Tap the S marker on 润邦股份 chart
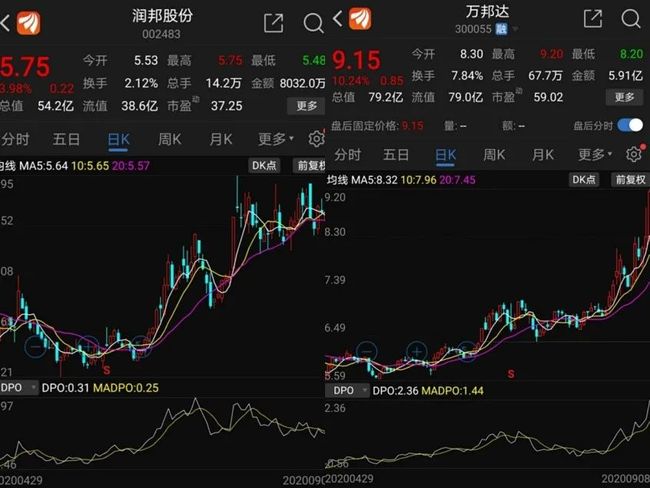Viewport: 650px width, 488px height. click(x=107, y=370)
